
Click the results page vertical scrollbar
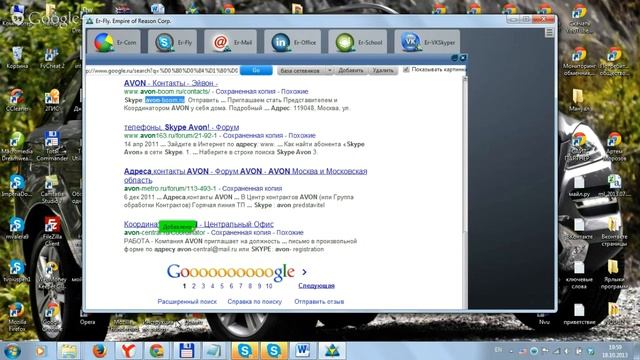click(465, 192)
